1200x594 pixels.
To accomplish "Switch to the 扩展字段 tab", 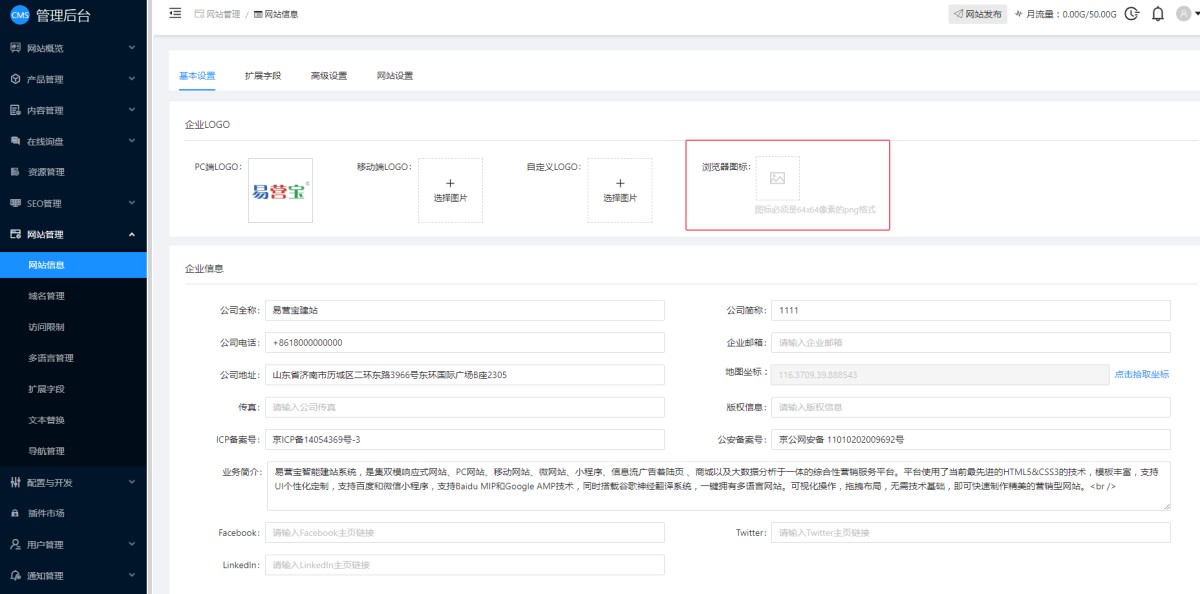I will [263, 76].
